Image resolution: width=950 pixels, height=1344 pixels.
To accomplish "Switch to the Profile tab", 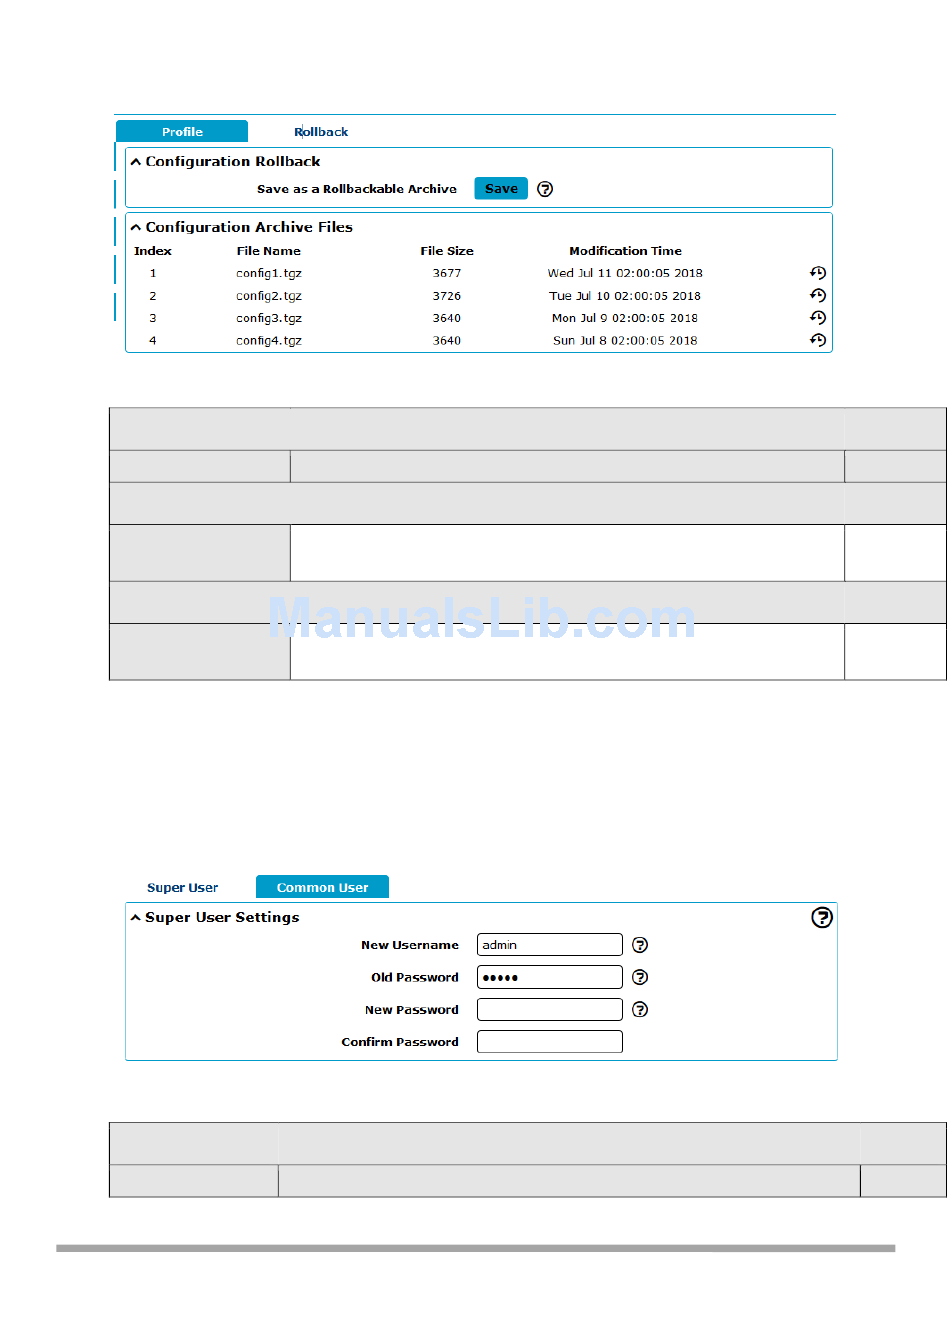I will [182, 132].
